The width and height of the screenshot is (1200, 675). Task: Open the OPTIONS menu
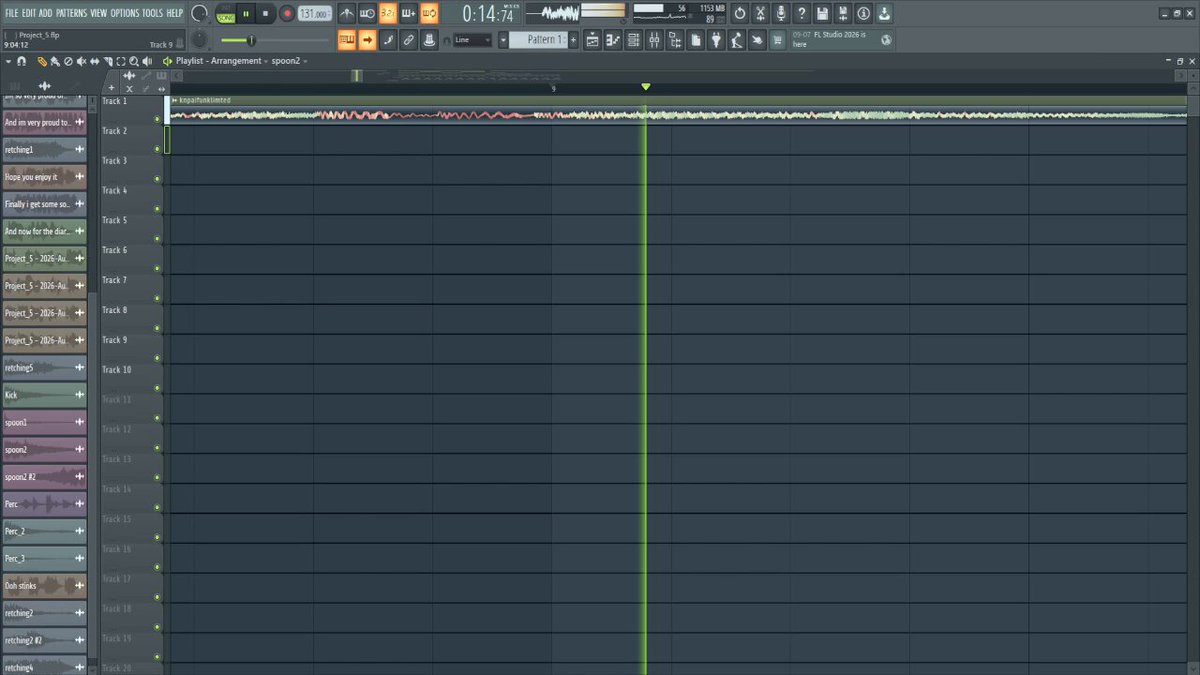coord(125,13)
